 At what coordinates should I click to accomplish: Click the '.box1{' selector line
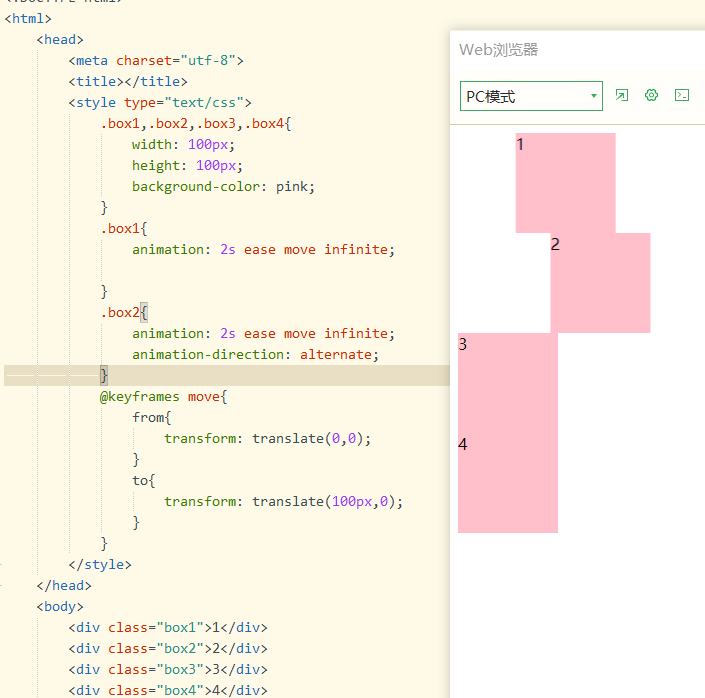click(x=124, y=228)
